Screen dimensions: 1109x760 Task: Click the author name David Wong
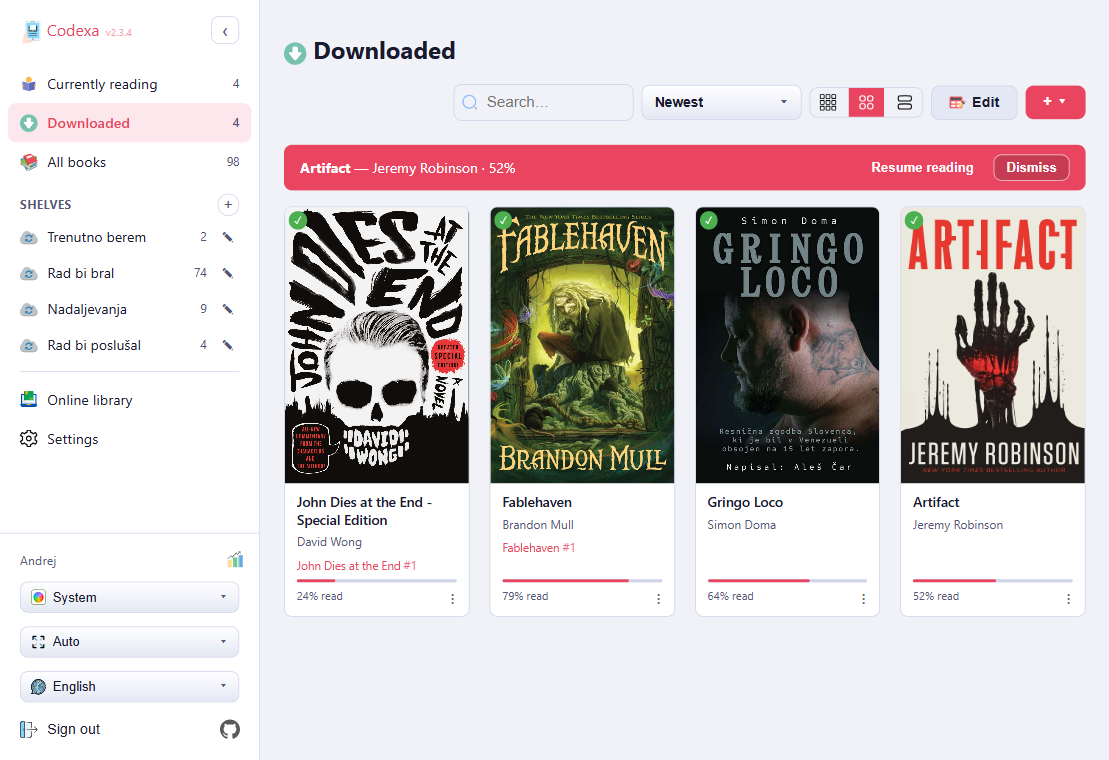click(329, 542)
